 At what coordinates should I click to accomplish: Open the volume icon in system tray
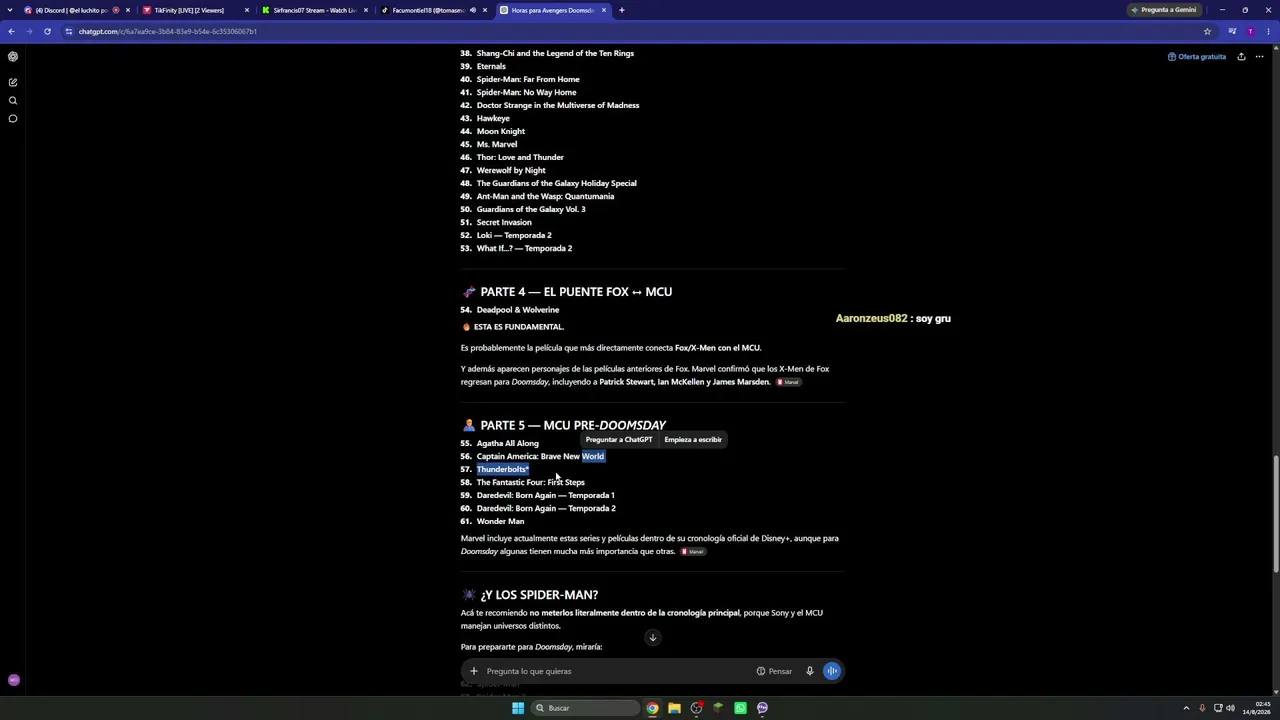(1230, 708)
